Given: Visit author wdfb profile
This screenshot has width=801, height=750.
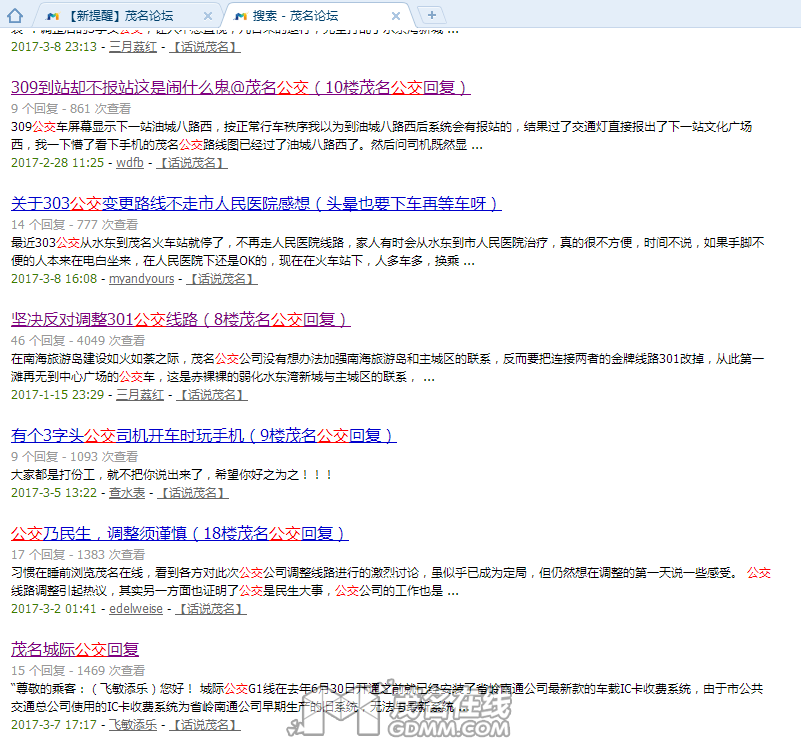Looking at the screenshot, I should click(x=130, y=162).
